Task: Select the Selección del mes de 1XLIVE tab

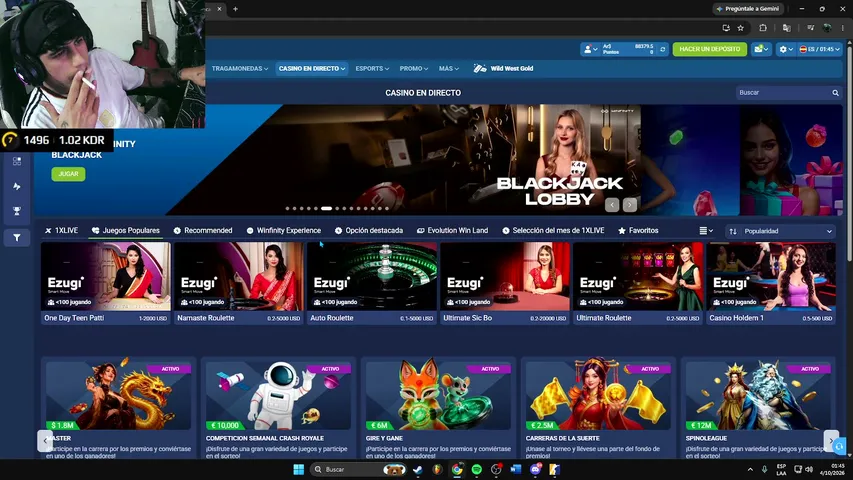Action: pyautogui.click(x=553, y=231)
